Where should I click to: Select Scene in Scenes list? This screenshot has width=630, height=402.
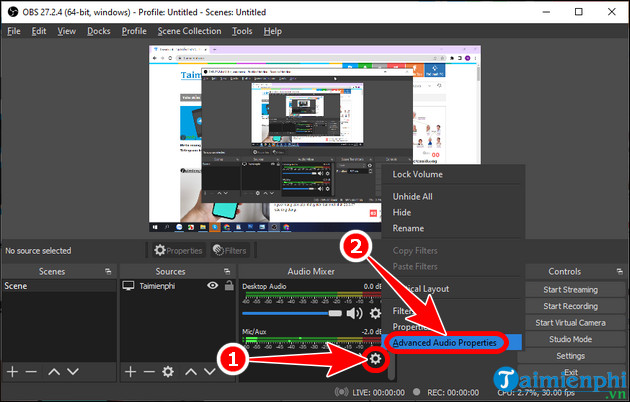point(59,286)
